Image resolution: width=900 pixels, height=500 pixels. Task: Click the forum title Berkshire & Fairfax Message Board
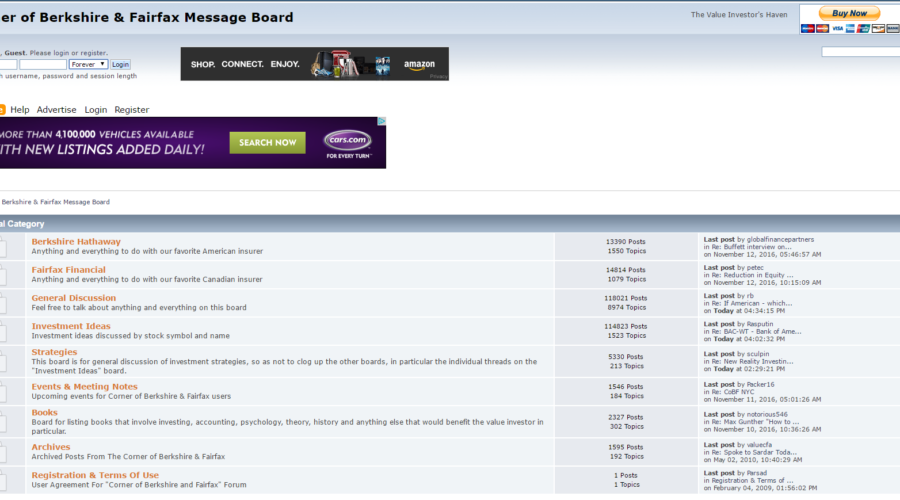click(x=147, y=17)
